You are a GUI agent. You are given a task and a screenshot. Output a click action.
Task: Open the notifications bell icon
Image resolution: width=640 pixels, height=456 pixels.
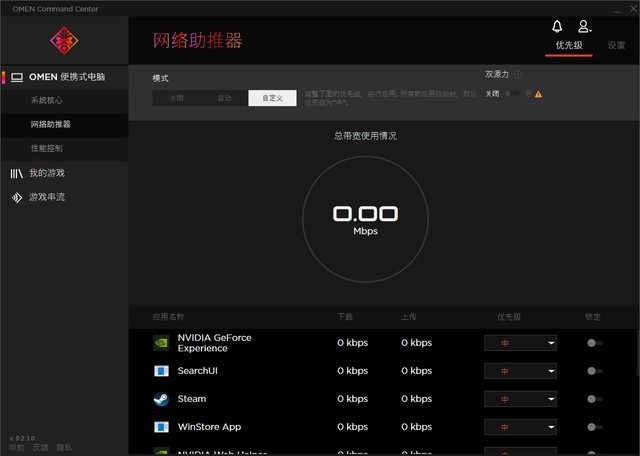tap(557, 27)
